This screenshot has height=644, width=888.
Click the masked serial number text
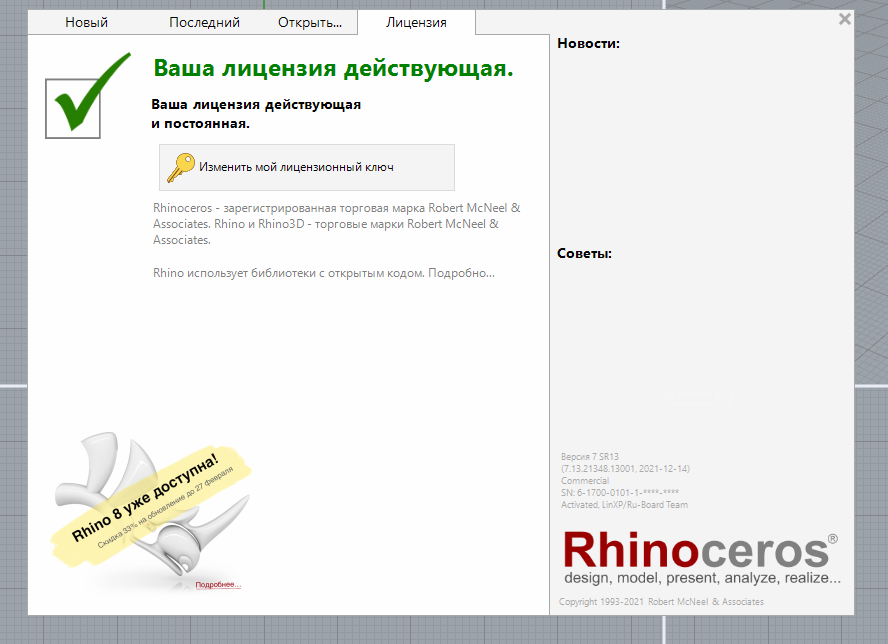coord(620,493)
